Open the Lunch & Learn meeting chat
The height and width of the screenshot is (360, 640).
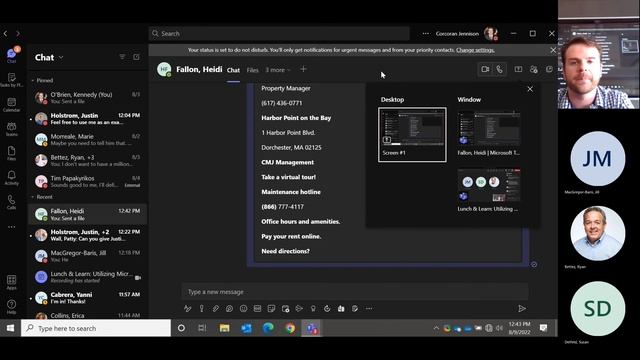click(87, 277)
